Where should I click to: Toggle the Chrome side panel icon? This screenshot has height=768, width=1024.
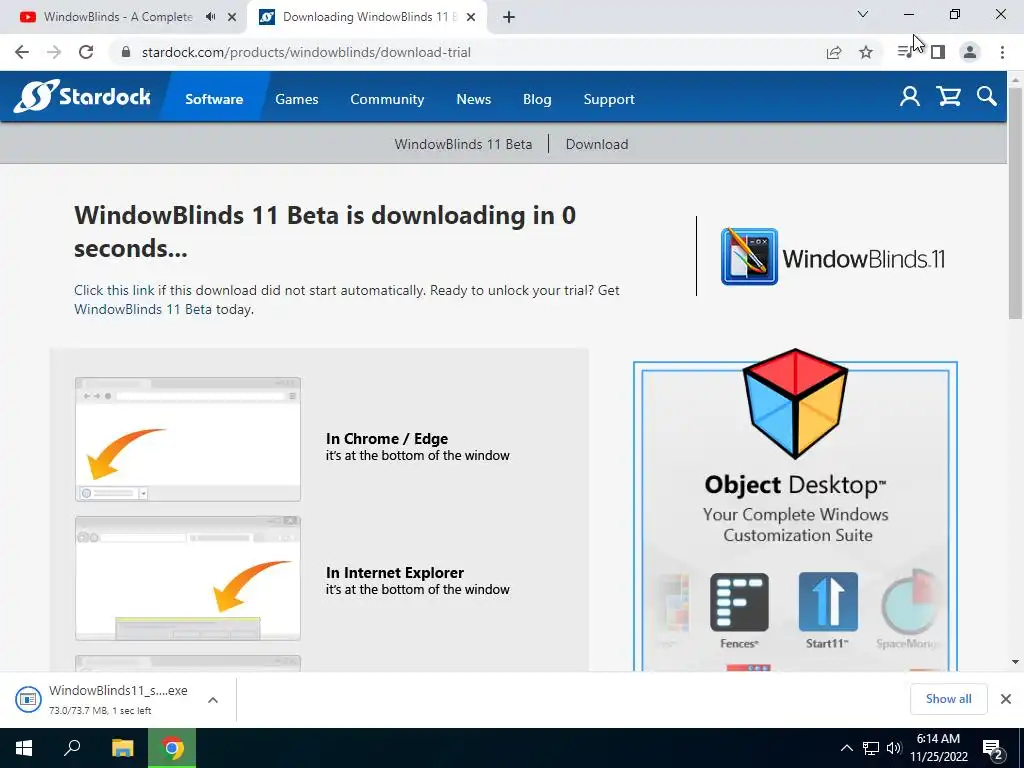click(x=938, y=52)
